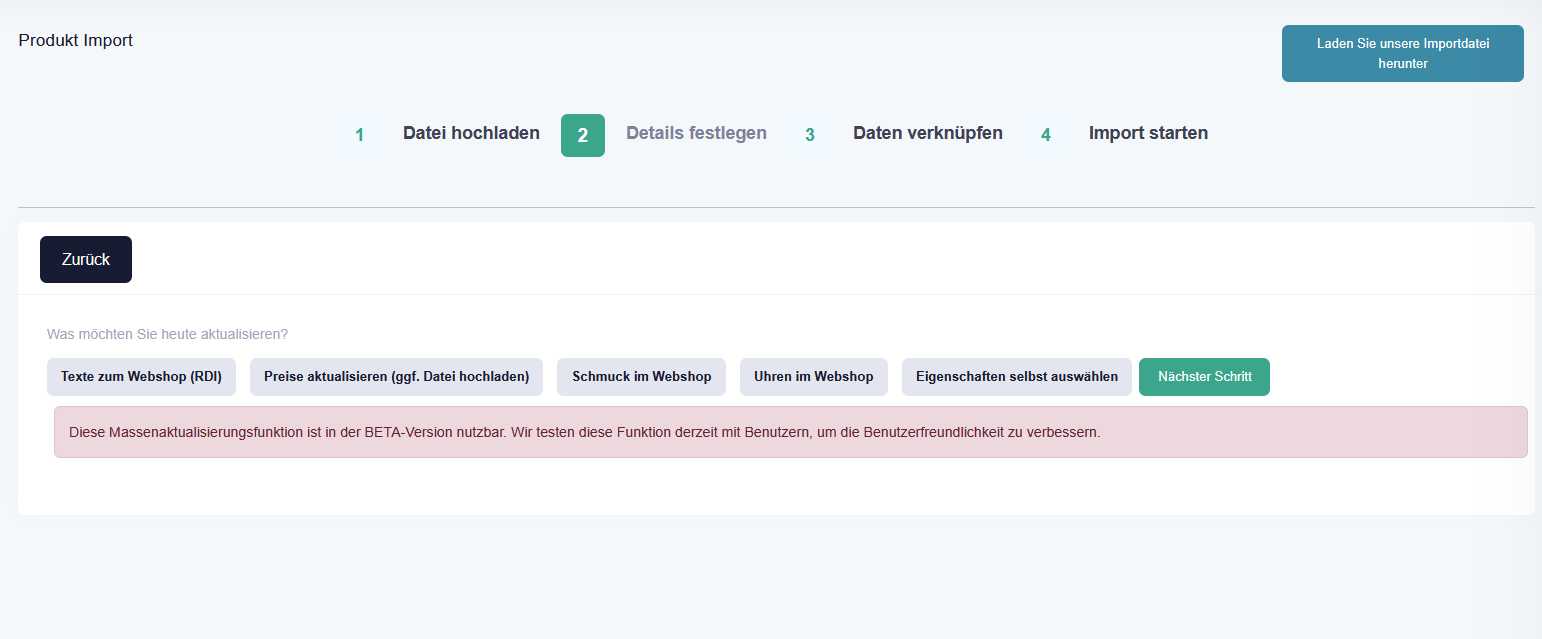This screenshot has width=1542, height=639.
Task: Click the highlighted step 2 number badge
Action: tap(583, 135)
